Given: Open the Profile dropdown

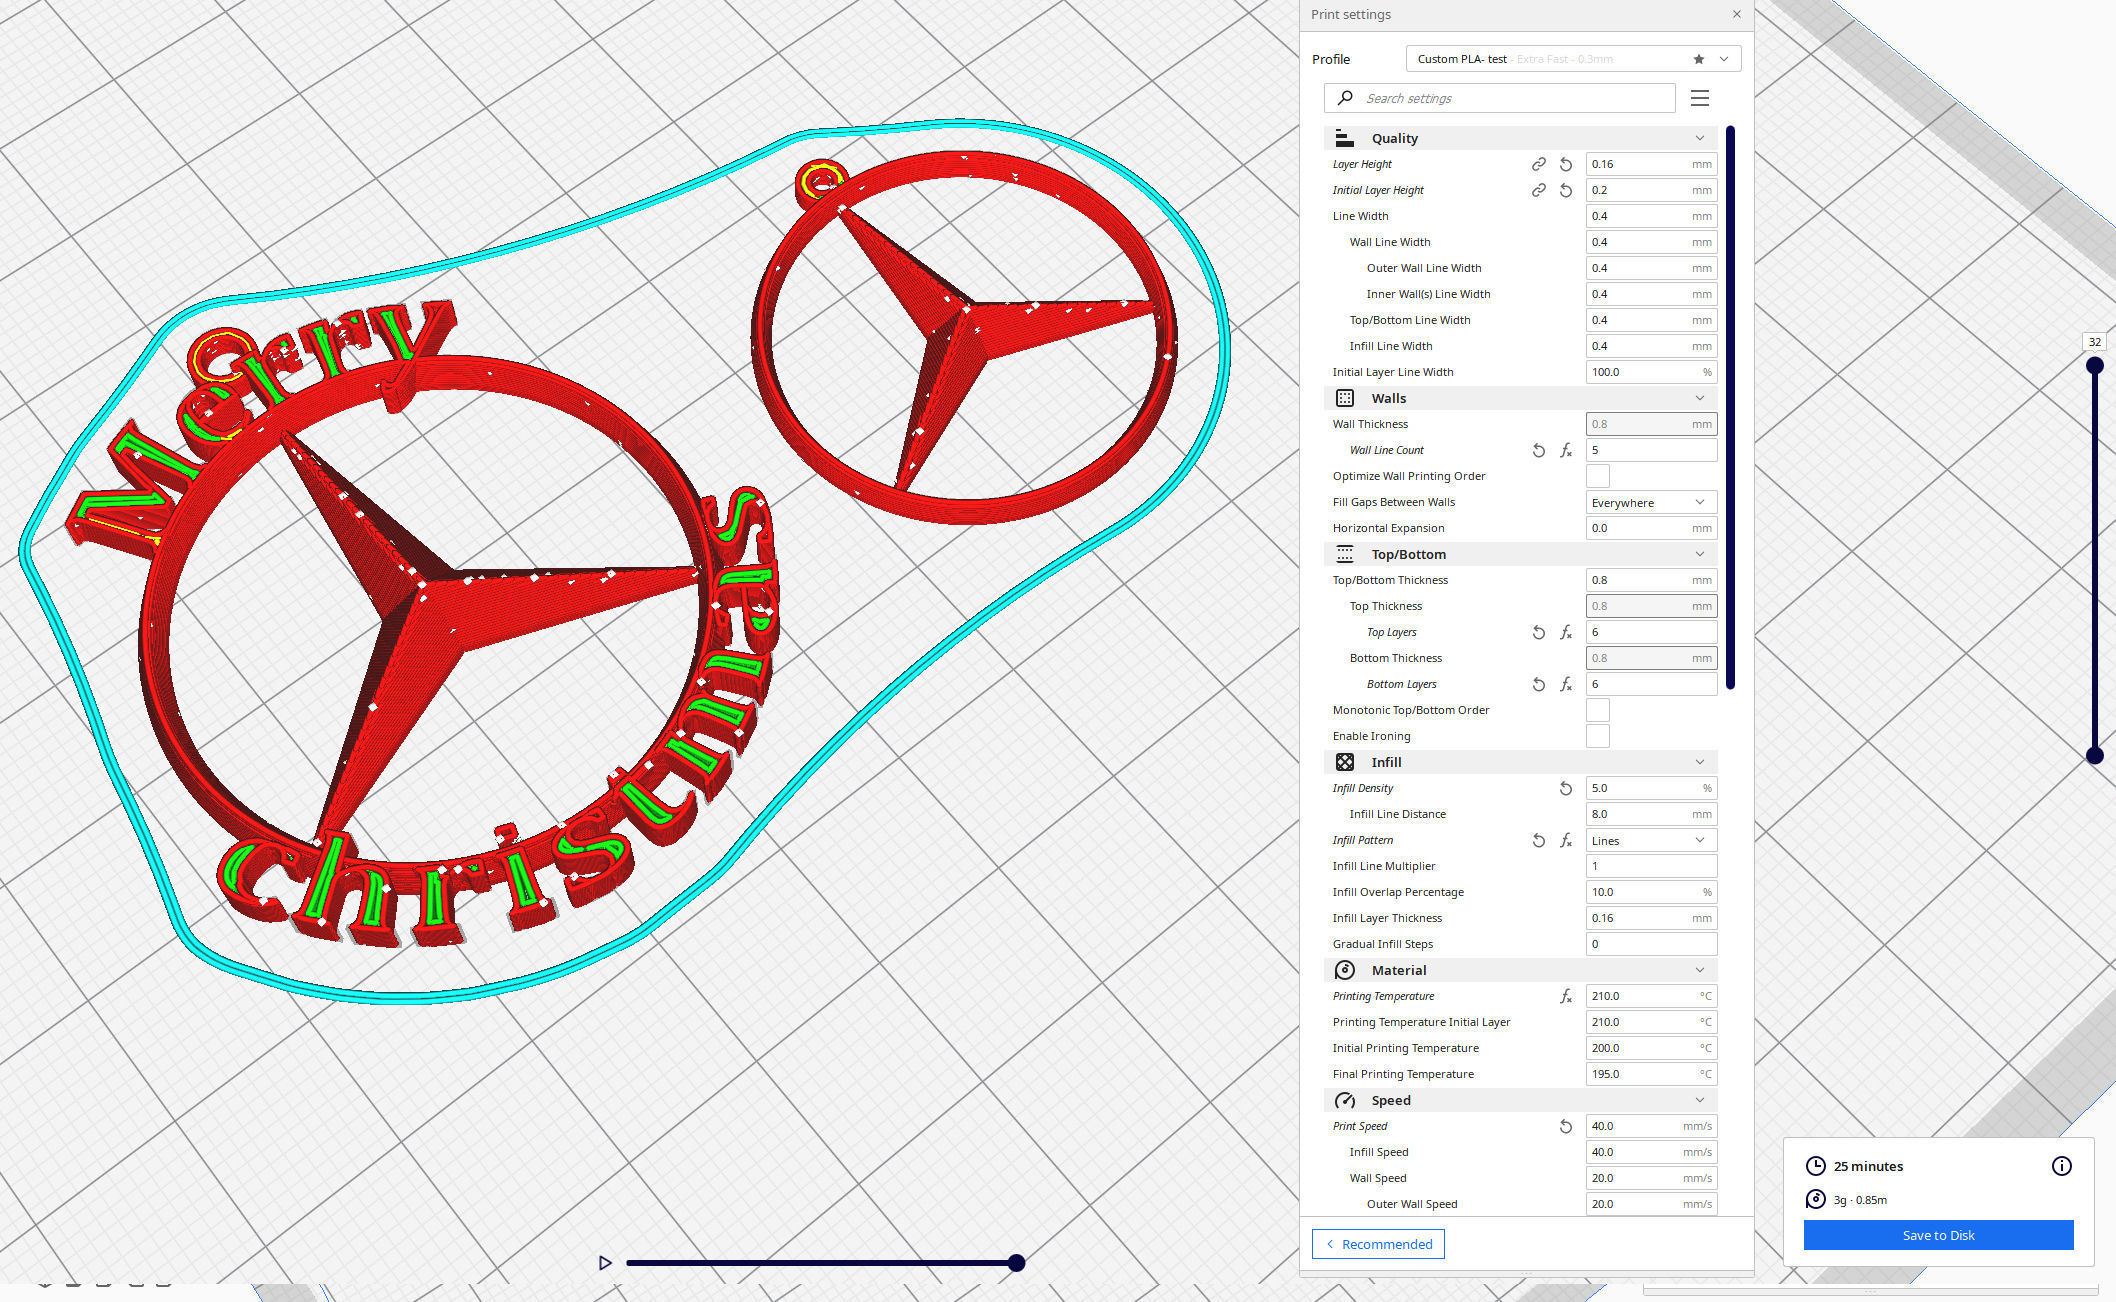Looking at the screenshot, I should pos(1724,59).
